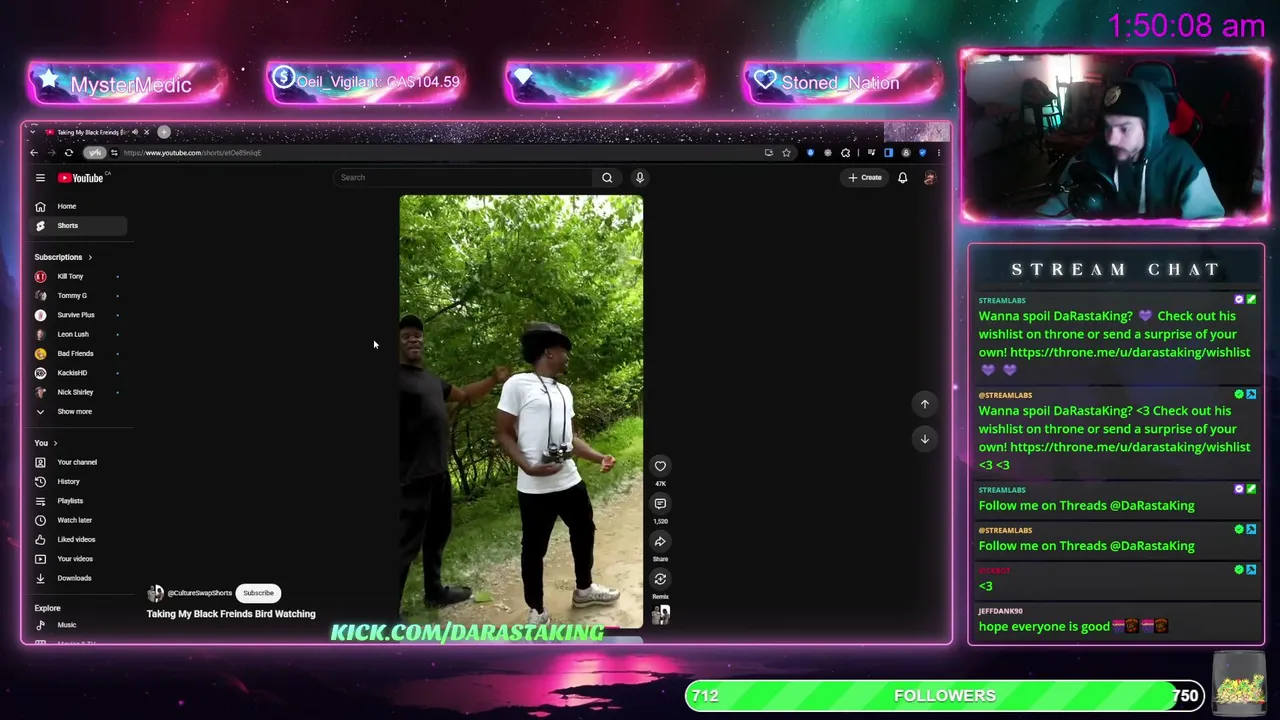Open the browser extensions puzzle icon

click(x=846, y=153)
